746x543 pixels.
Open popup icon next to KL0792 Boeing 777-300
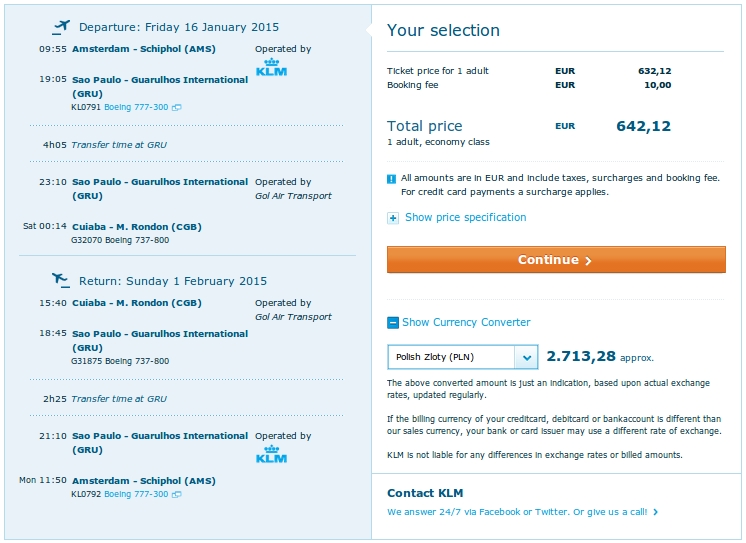(x=177, y=494)
